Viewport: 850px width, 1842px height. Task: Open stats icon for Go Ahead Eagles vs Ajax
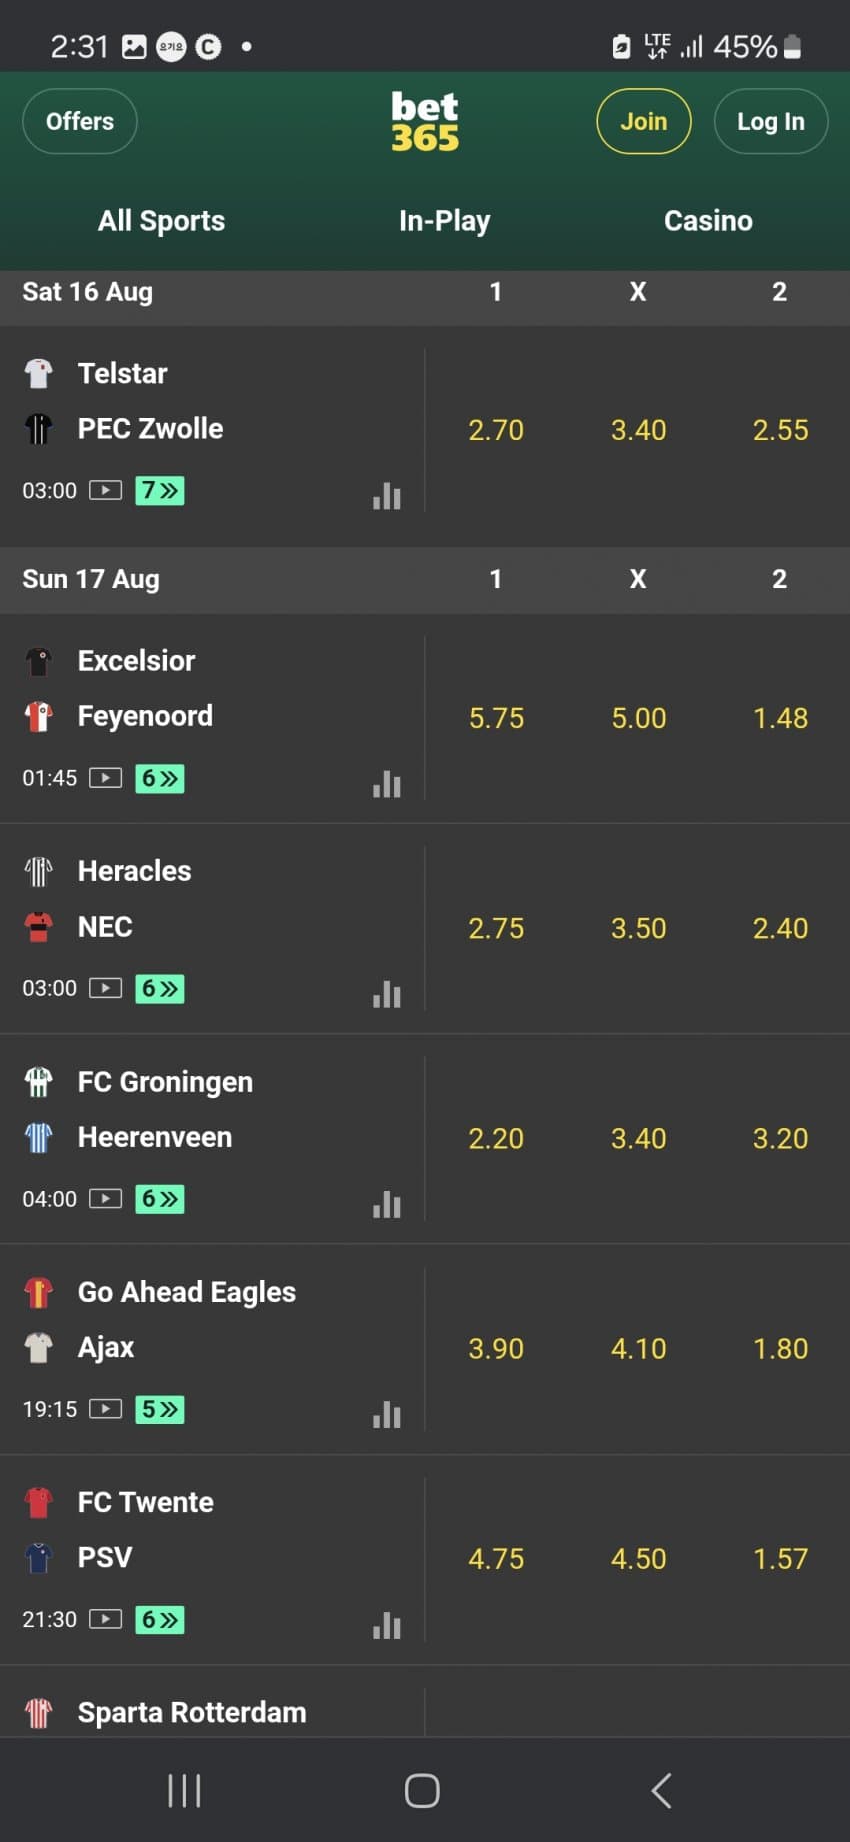tap(387, 1415)
